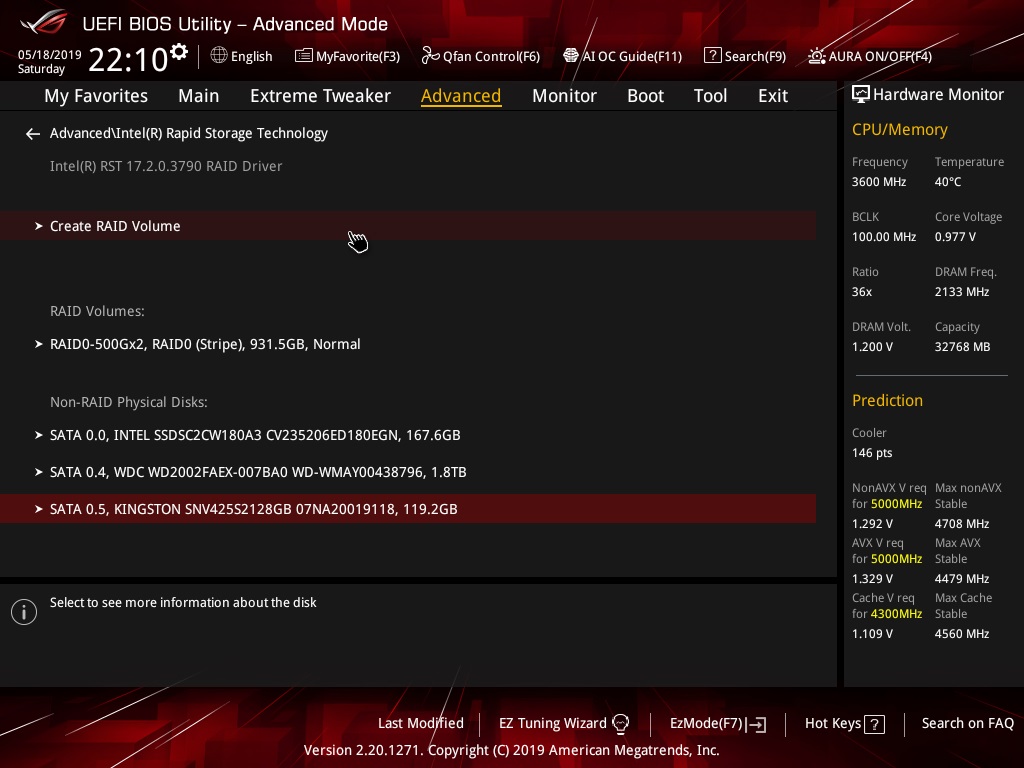
Task: Select SATA 0.5 KINGSTON SNV425S2128GB disk text
Action: pos(253,509)
